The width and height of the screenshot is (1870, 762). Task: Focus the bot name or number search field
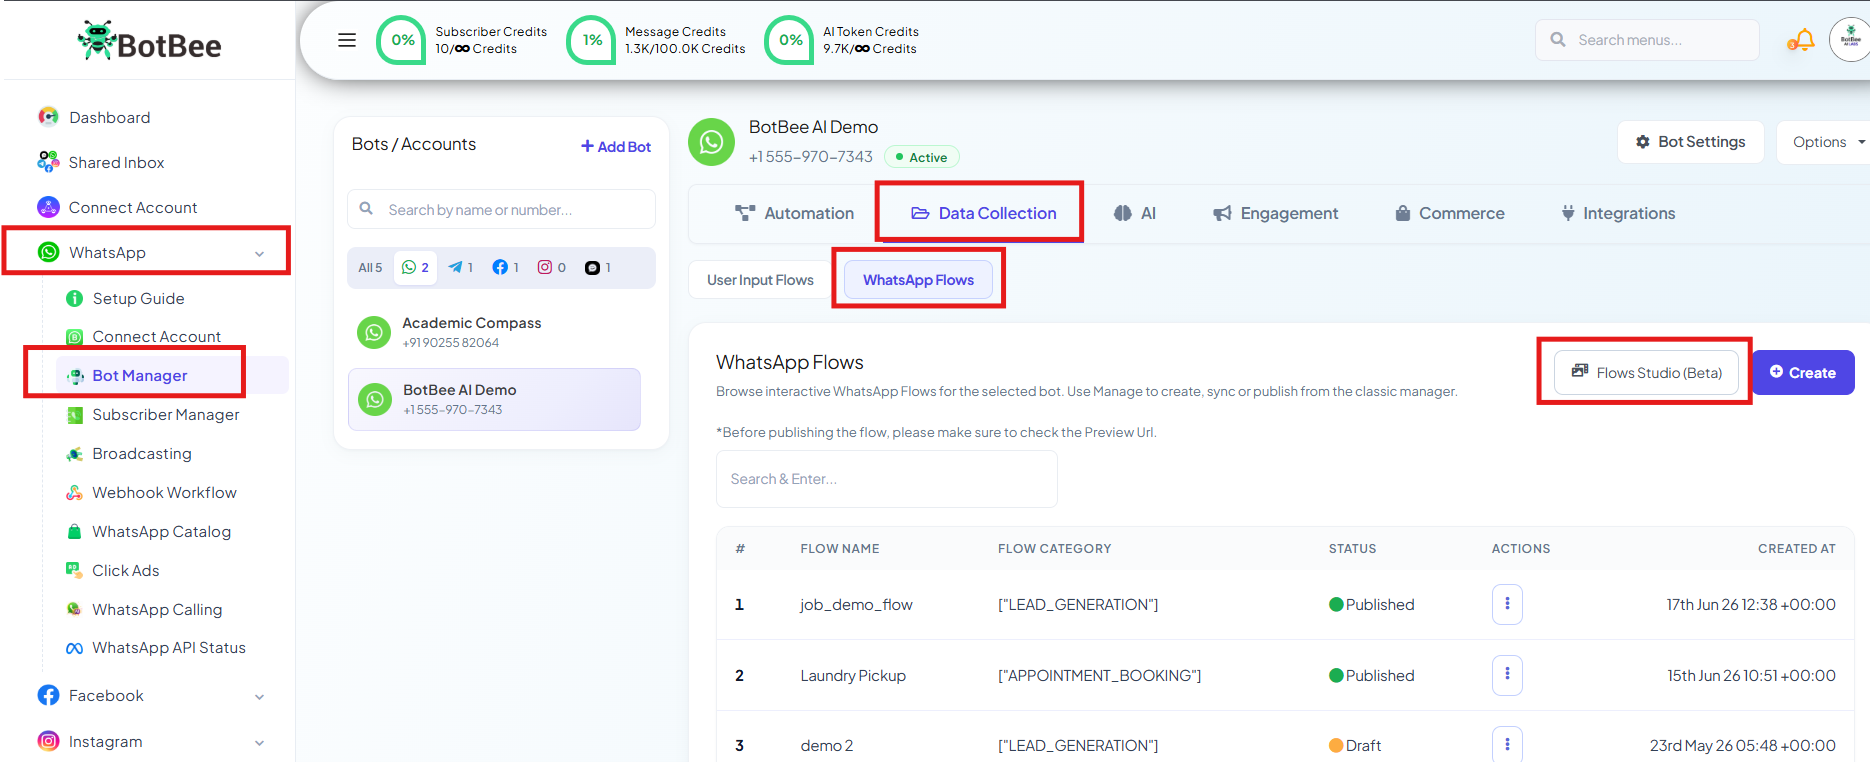(x=501, y=209)
